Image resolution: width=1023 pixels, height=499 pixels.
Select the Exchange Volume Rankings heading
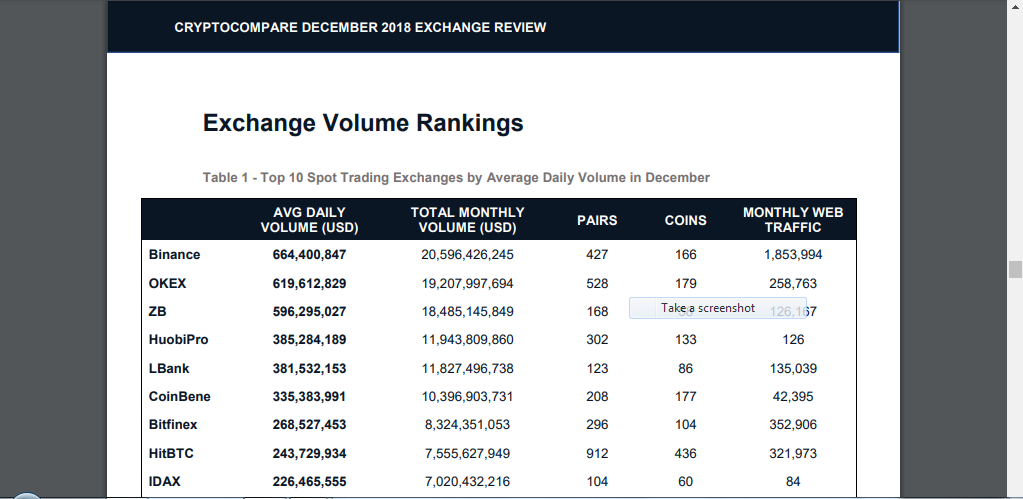point(363,123)
